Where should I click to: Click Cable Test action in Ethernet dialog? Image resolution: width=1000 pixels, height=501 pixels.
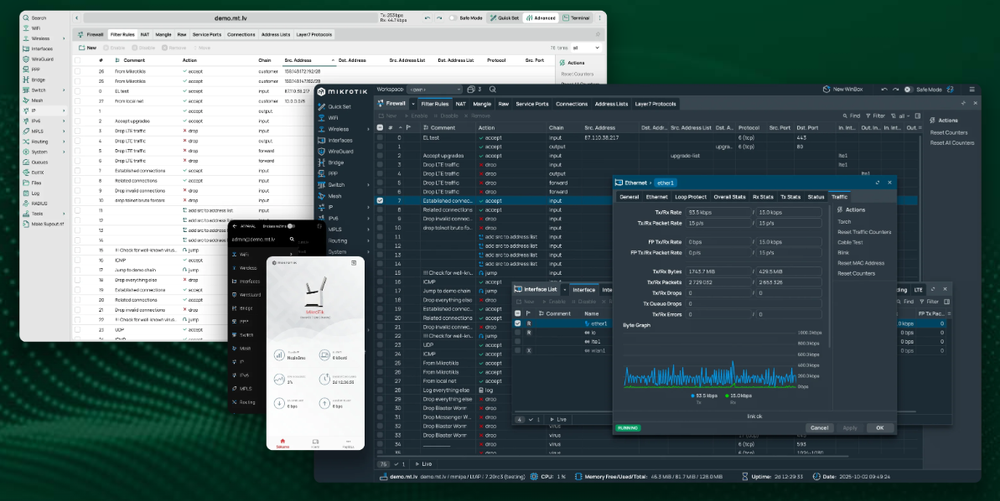(x=850, y=242)
